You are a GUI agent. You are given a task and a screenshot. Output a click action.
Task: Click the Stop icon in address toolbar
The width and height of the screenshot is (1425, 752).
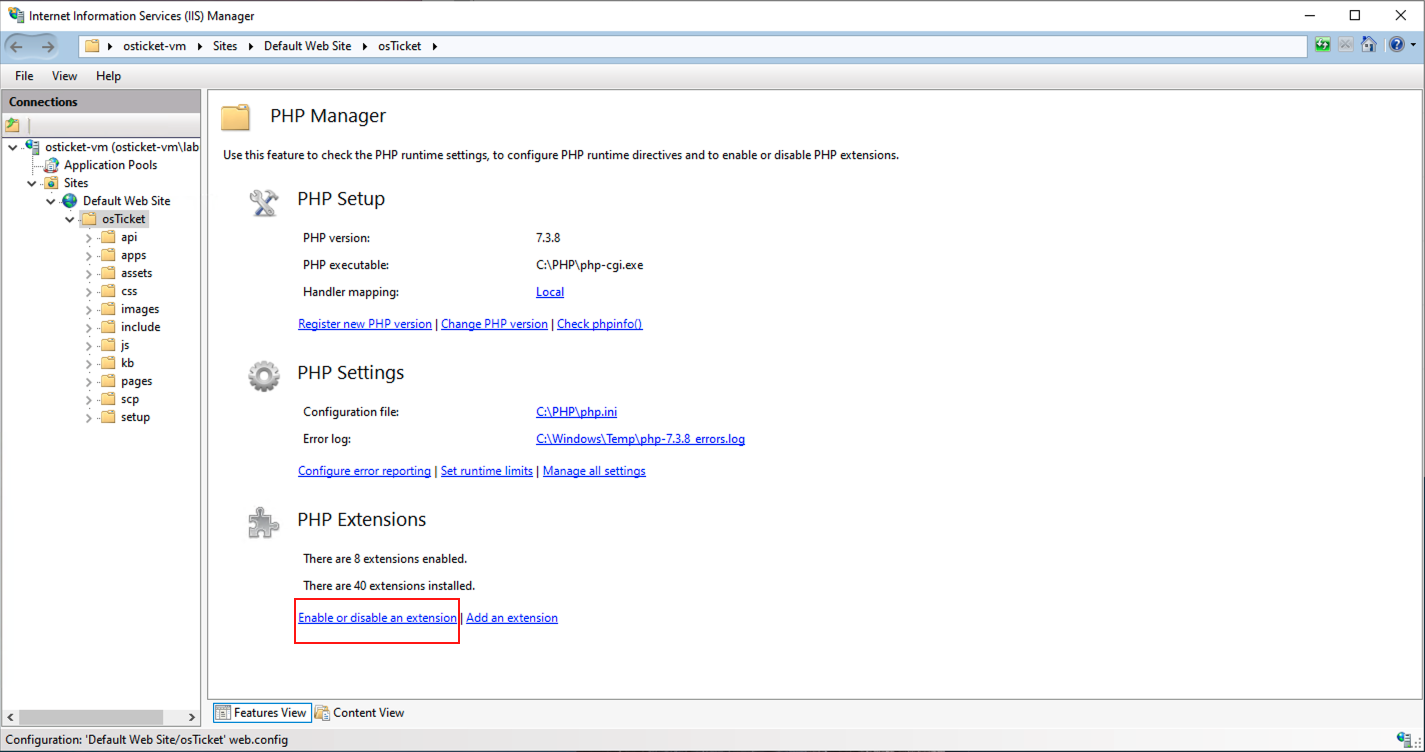tap(1346, 45)
